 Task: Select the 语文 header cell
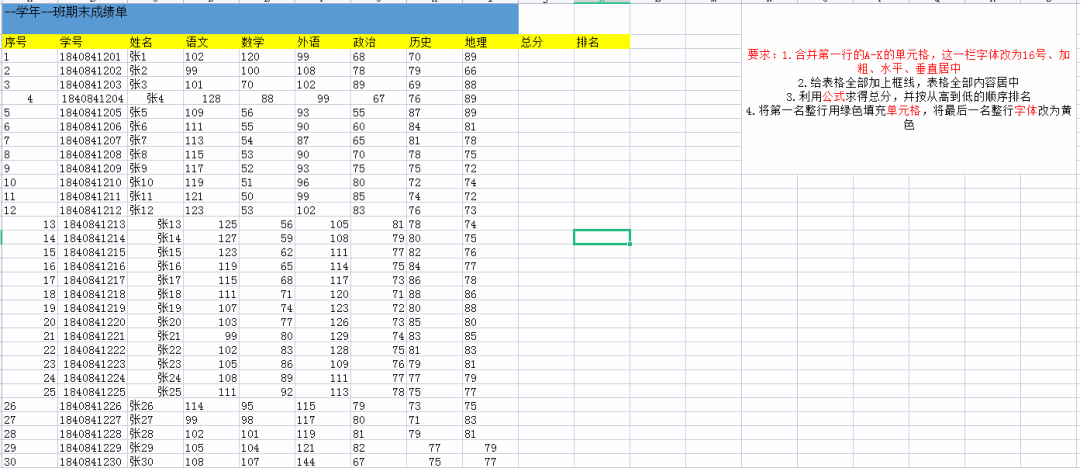click(209, 42)
